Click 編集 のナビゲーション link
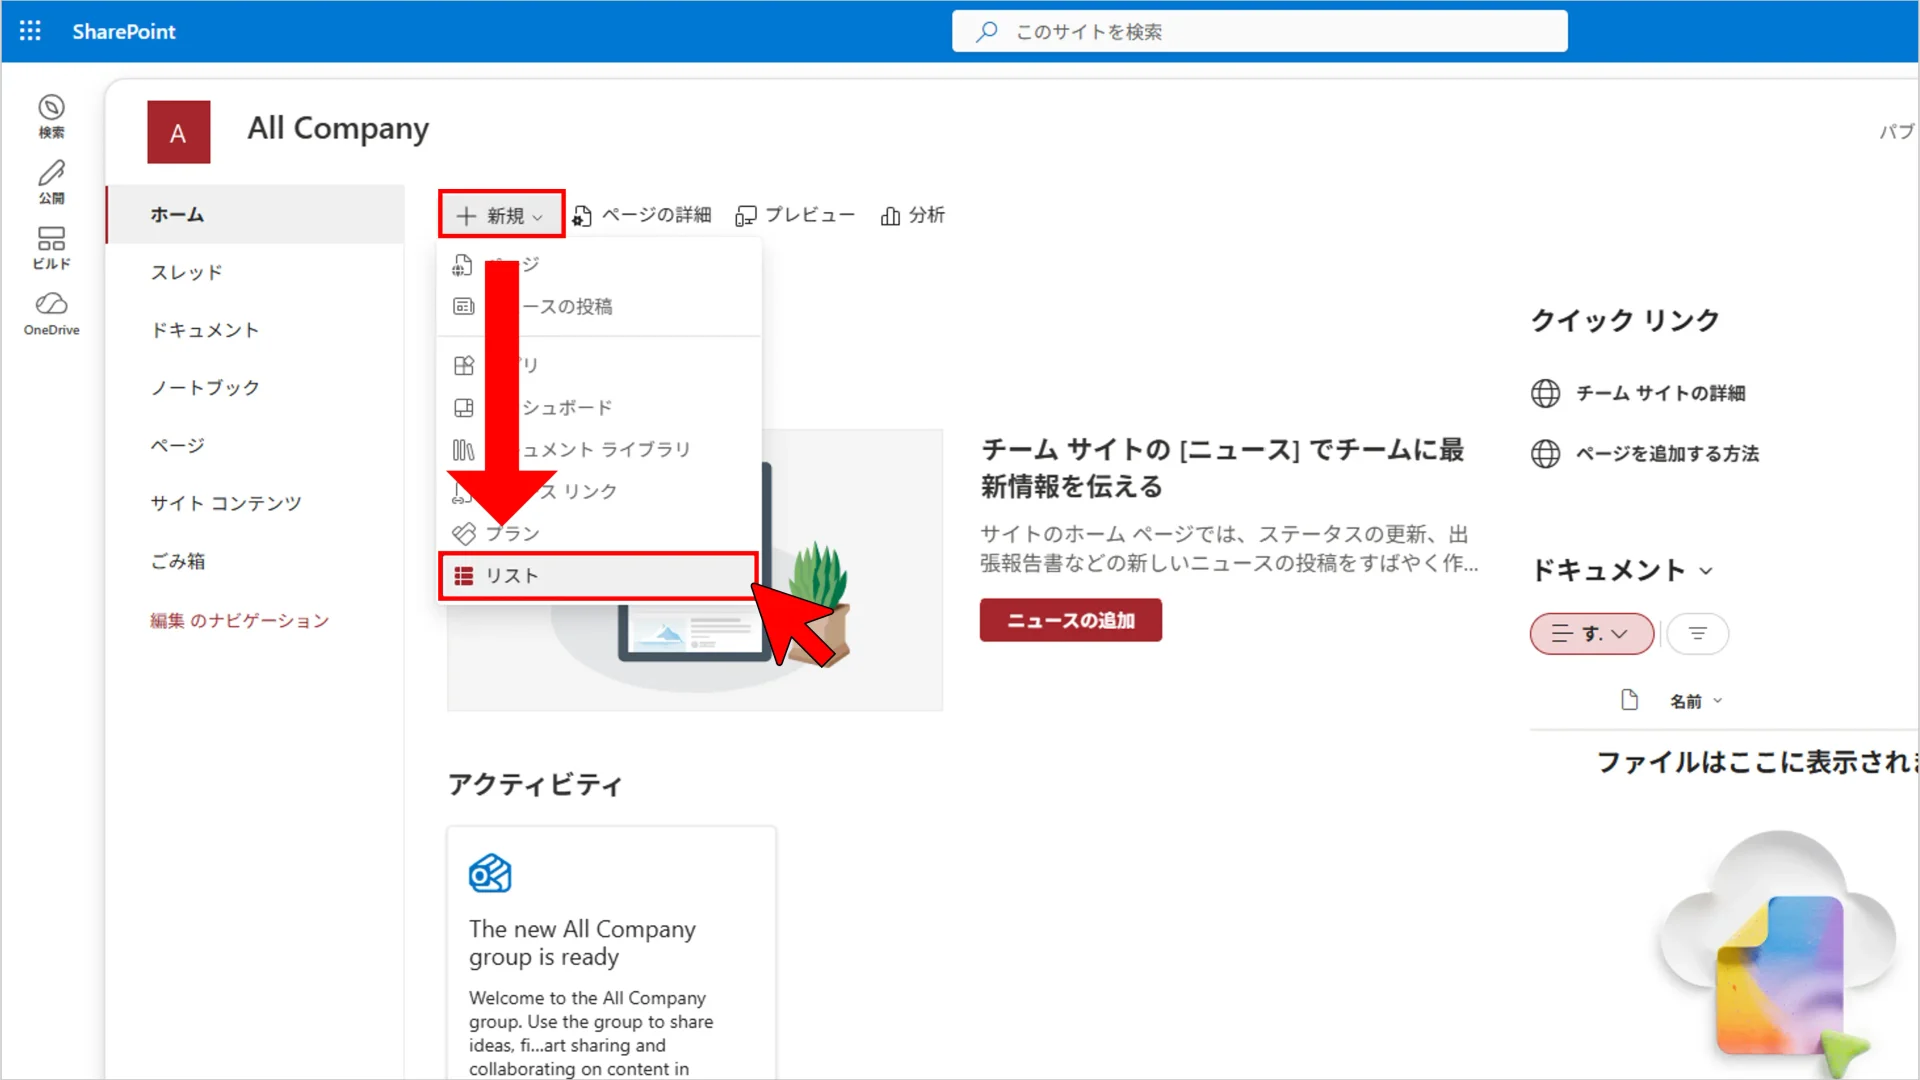The height and width of the screenshot is (1080, 1920). point(239,621)
